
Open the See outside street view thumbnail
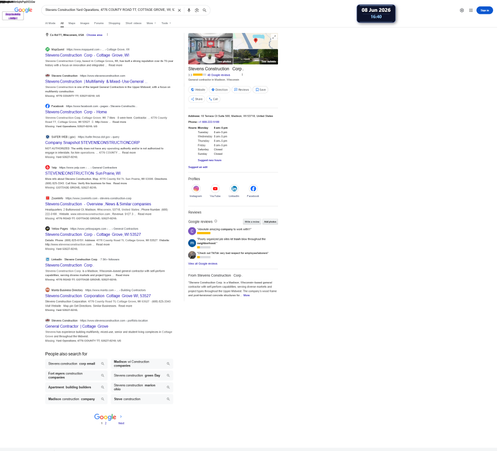[x=256, y=57]
